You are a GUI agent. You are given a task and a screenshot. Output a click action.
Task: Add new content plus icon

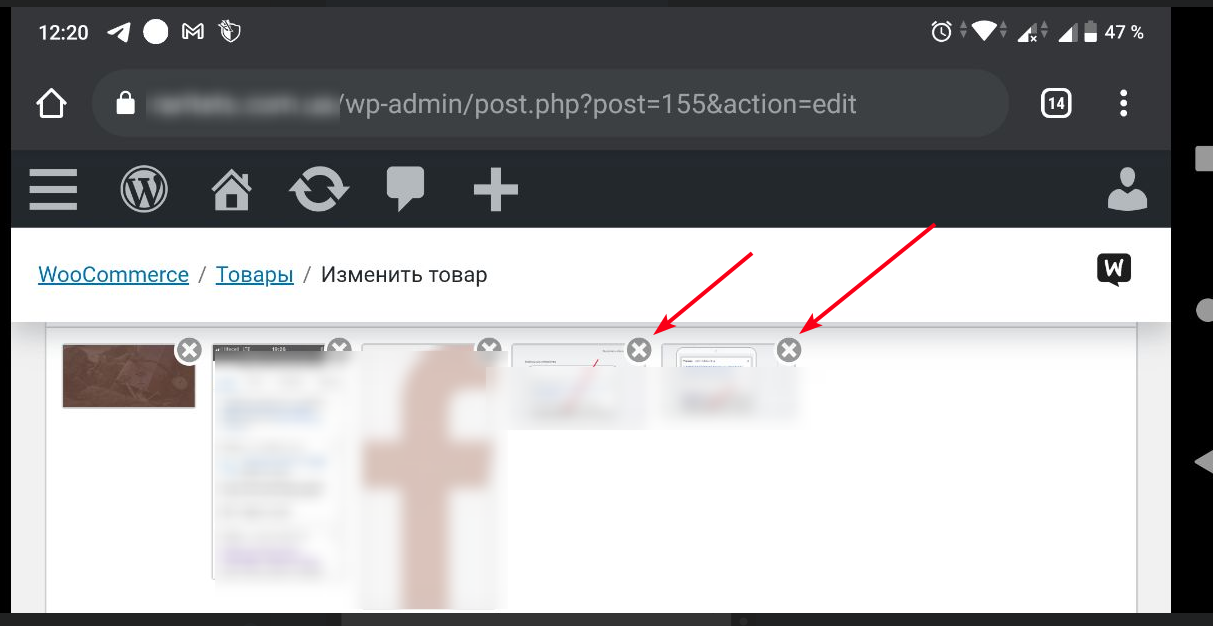click(x=495, y=189)
